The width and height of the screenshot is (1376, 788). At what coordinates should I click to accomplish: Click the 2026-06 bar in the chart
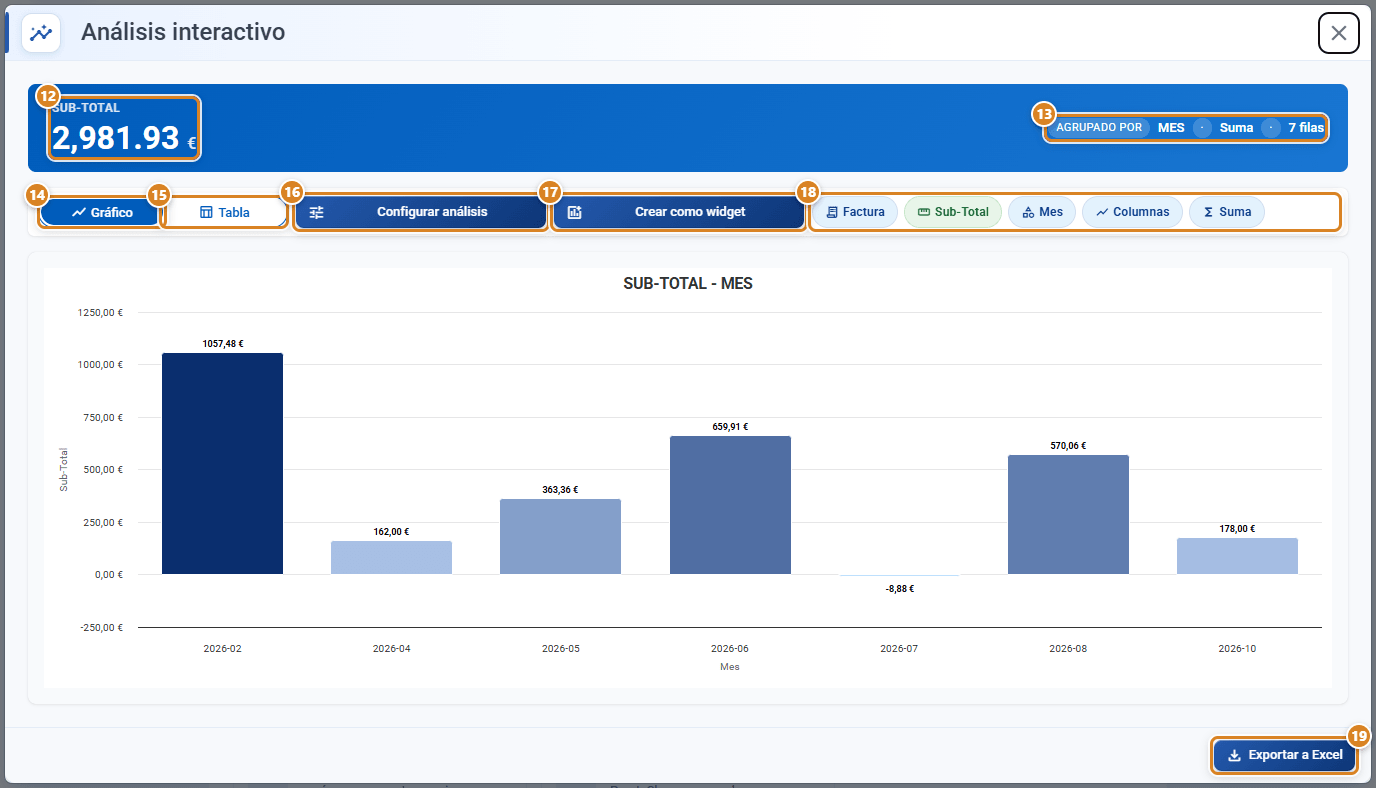[730, 505]
